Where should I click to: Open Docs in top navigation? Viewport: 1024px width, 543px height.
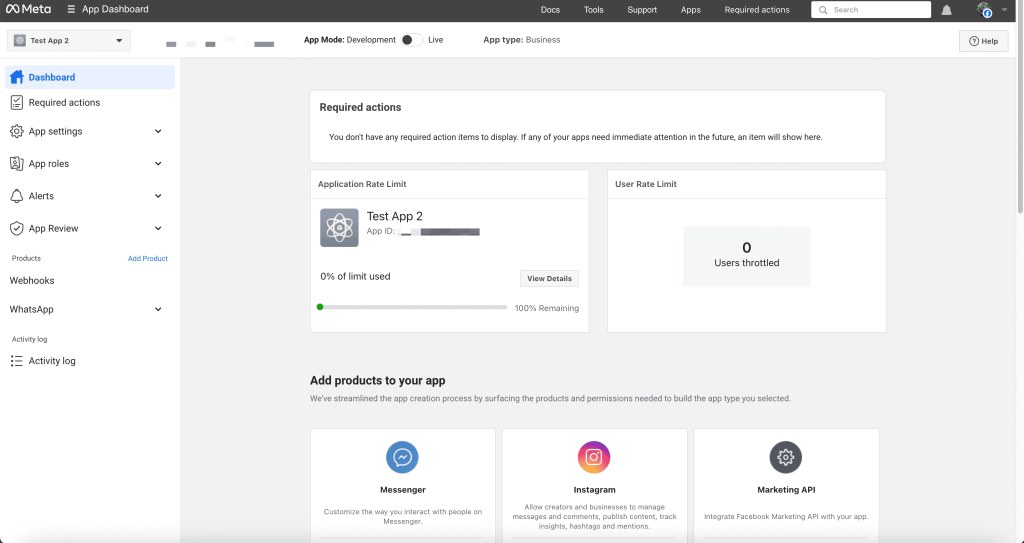[550, 10]
